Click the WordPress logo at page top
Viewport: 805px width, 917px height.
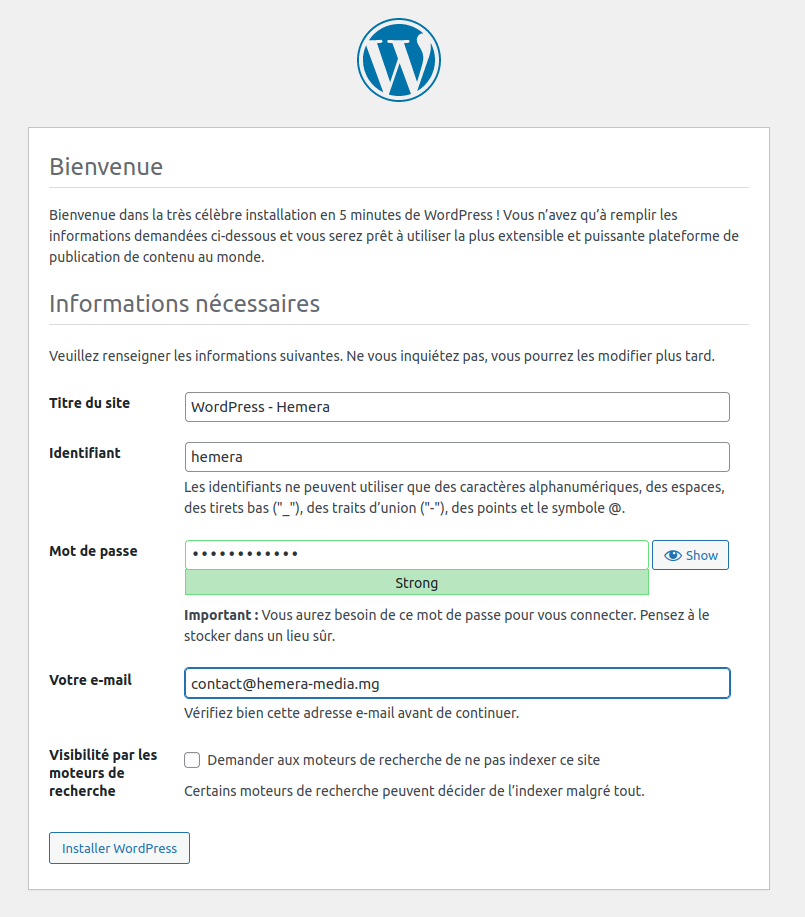pos(399,60)
